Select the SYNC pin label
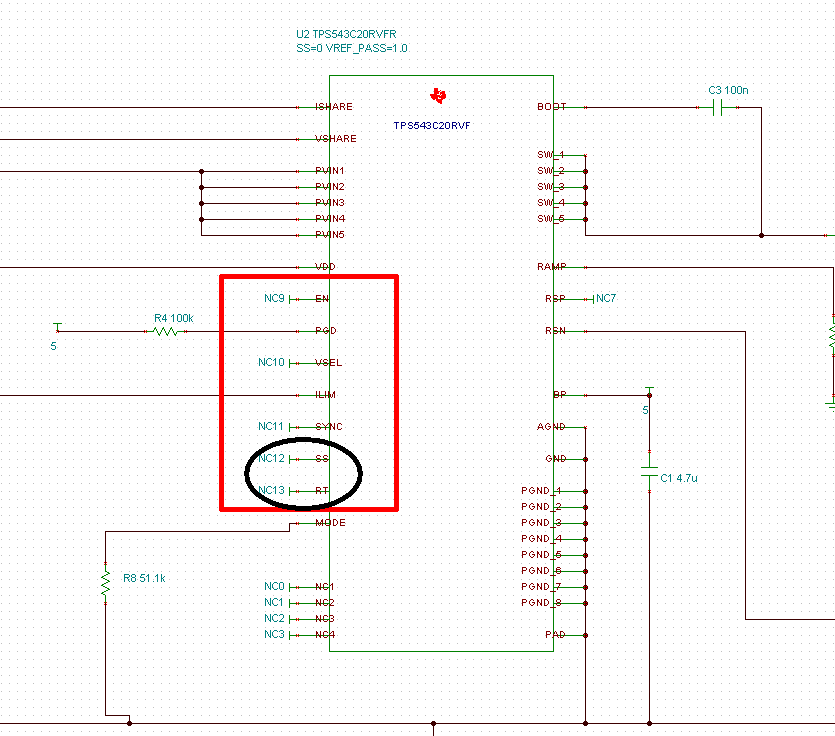The image size is (835, 736). 329,426
